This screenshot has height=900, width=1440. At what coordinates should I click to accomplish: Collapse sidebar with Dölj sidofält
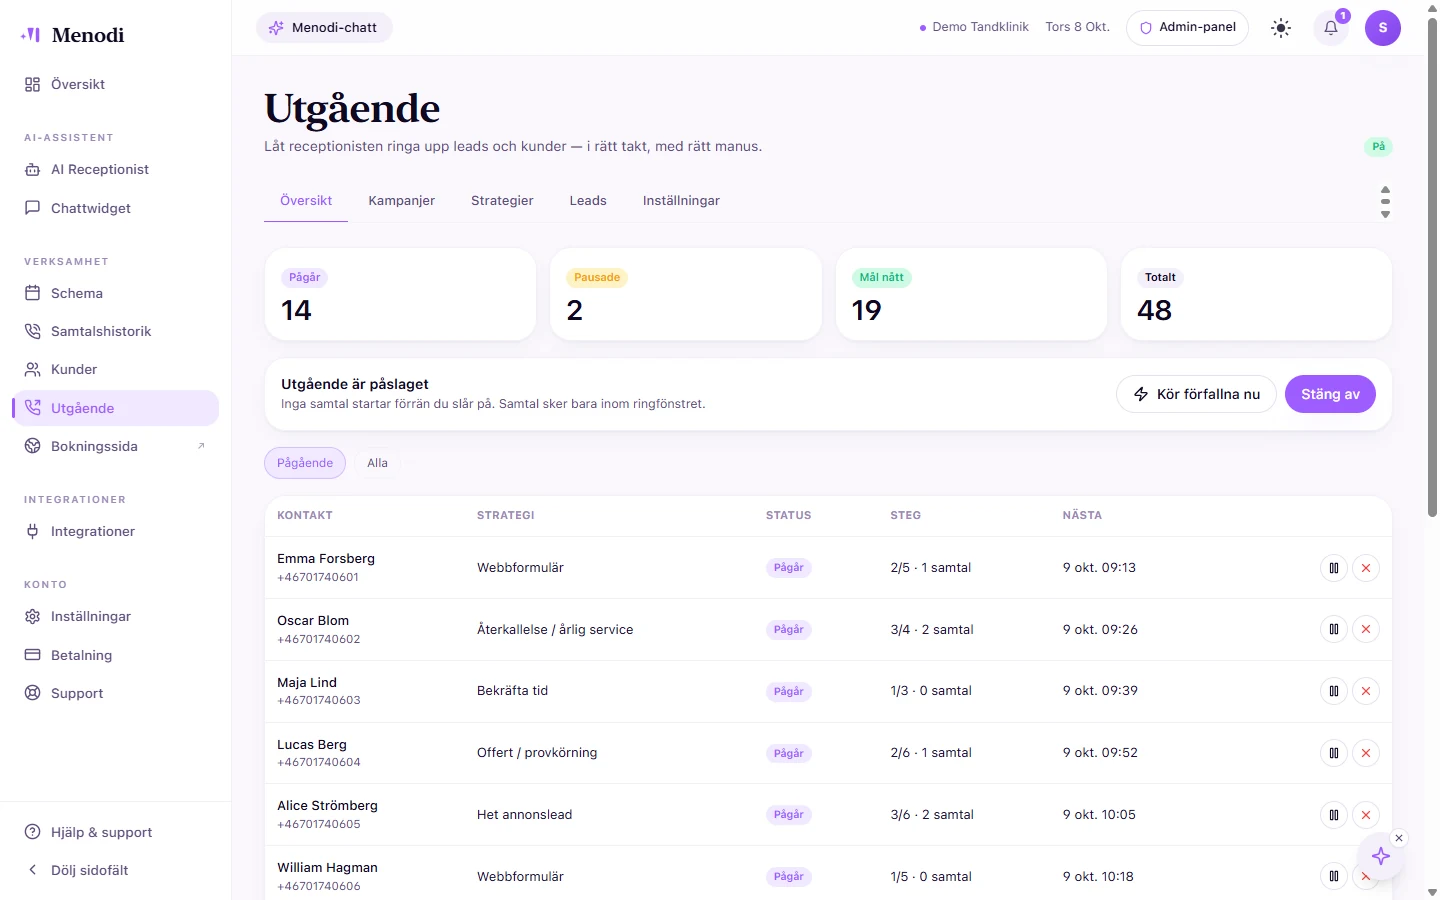pos(116,870)
